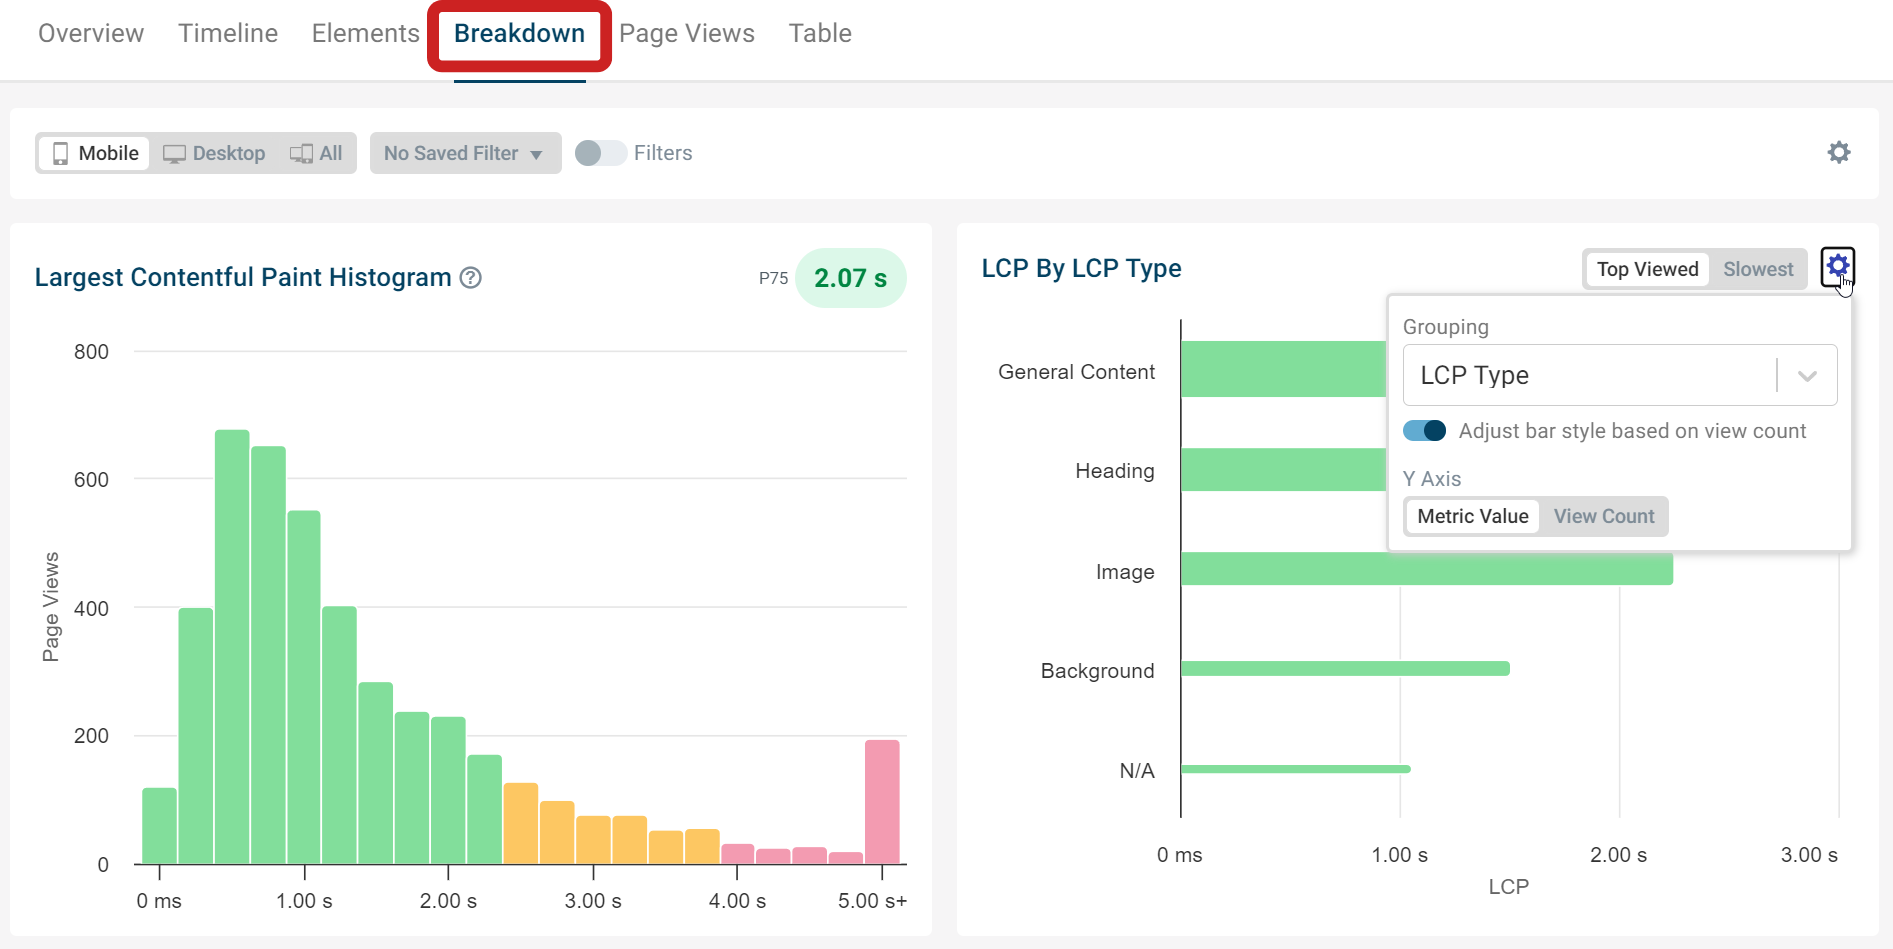Select Metric Value for Y Axis
1893x949 pixels.
point(1473,516)
